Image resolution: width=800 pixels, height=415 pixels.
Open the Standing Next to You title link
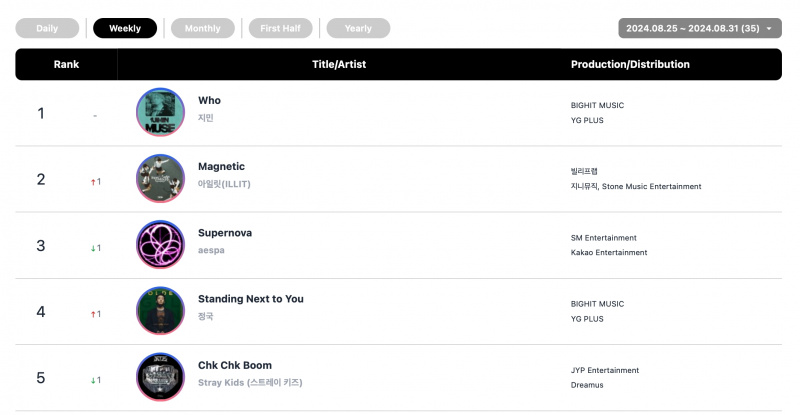[251, 299]
